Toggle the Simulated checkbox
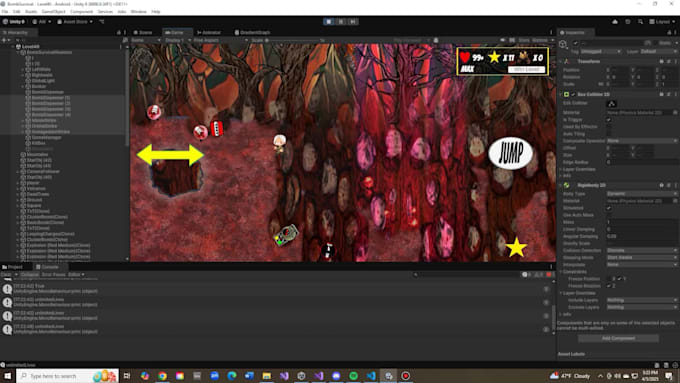The width and height of the screenshot is (680, 383). [608, 208]
